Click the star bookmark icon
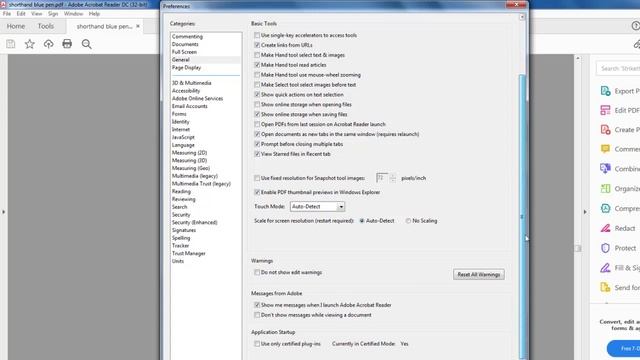 click(x=29, y=44)
